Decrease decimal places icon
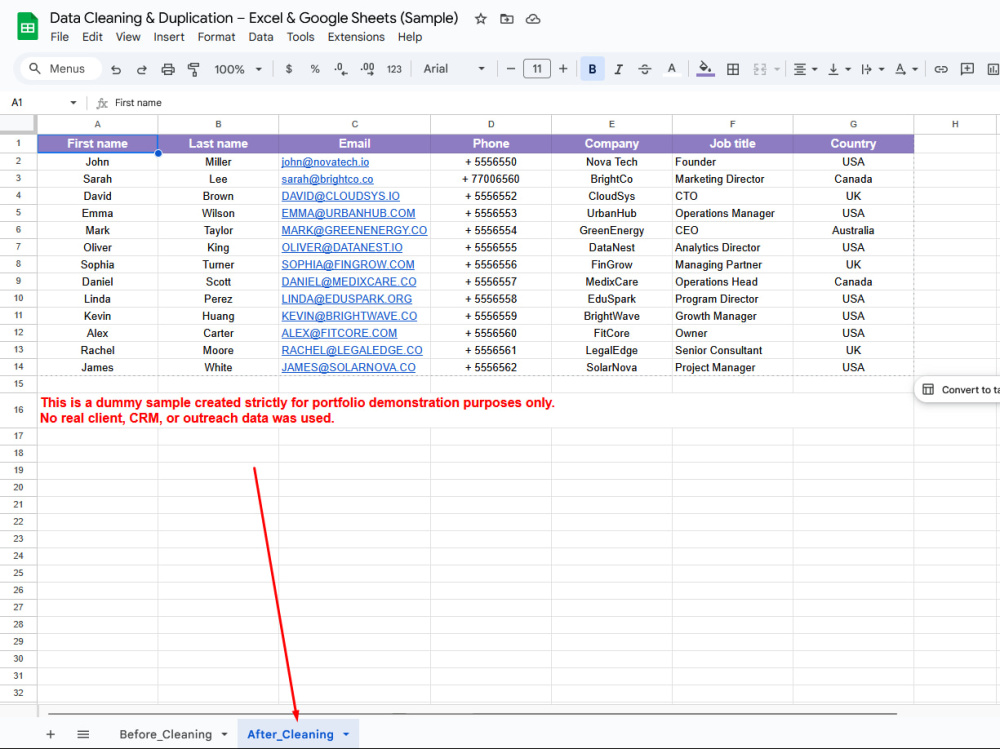 click(341, 69)
